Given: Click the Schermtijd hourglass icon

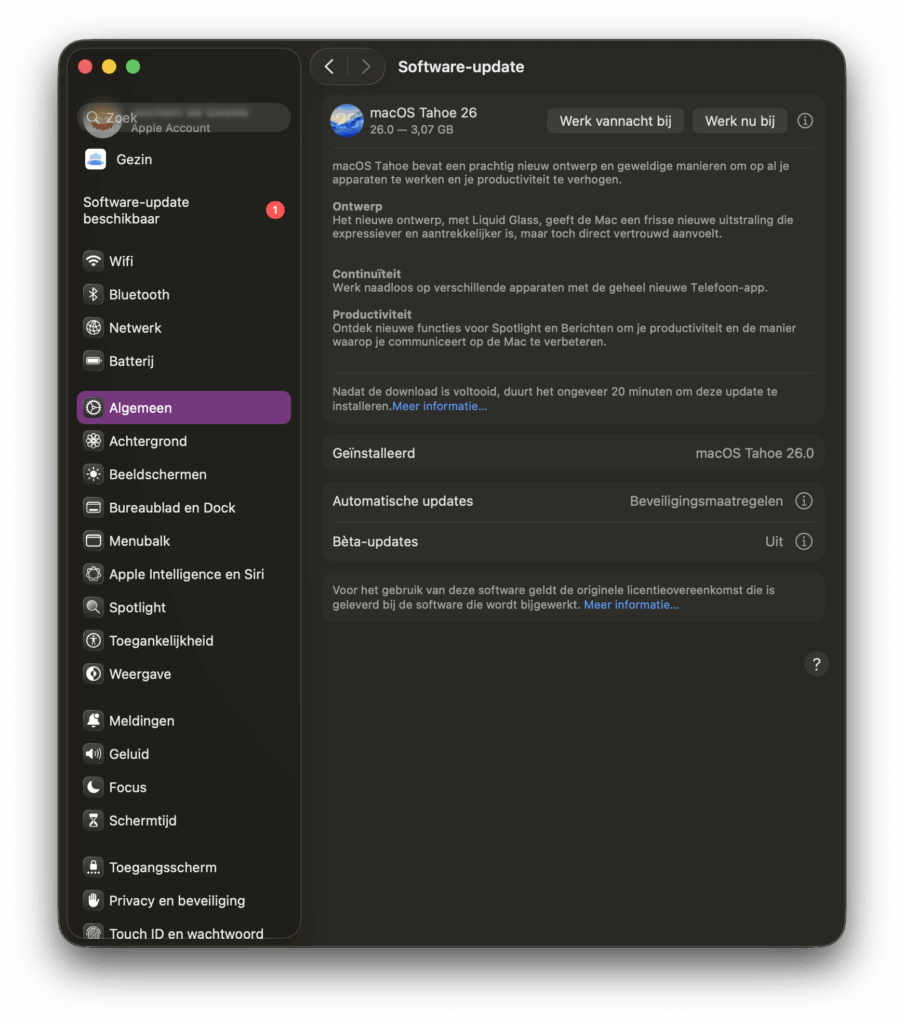Looking at the screenshot, I should 93,820.
